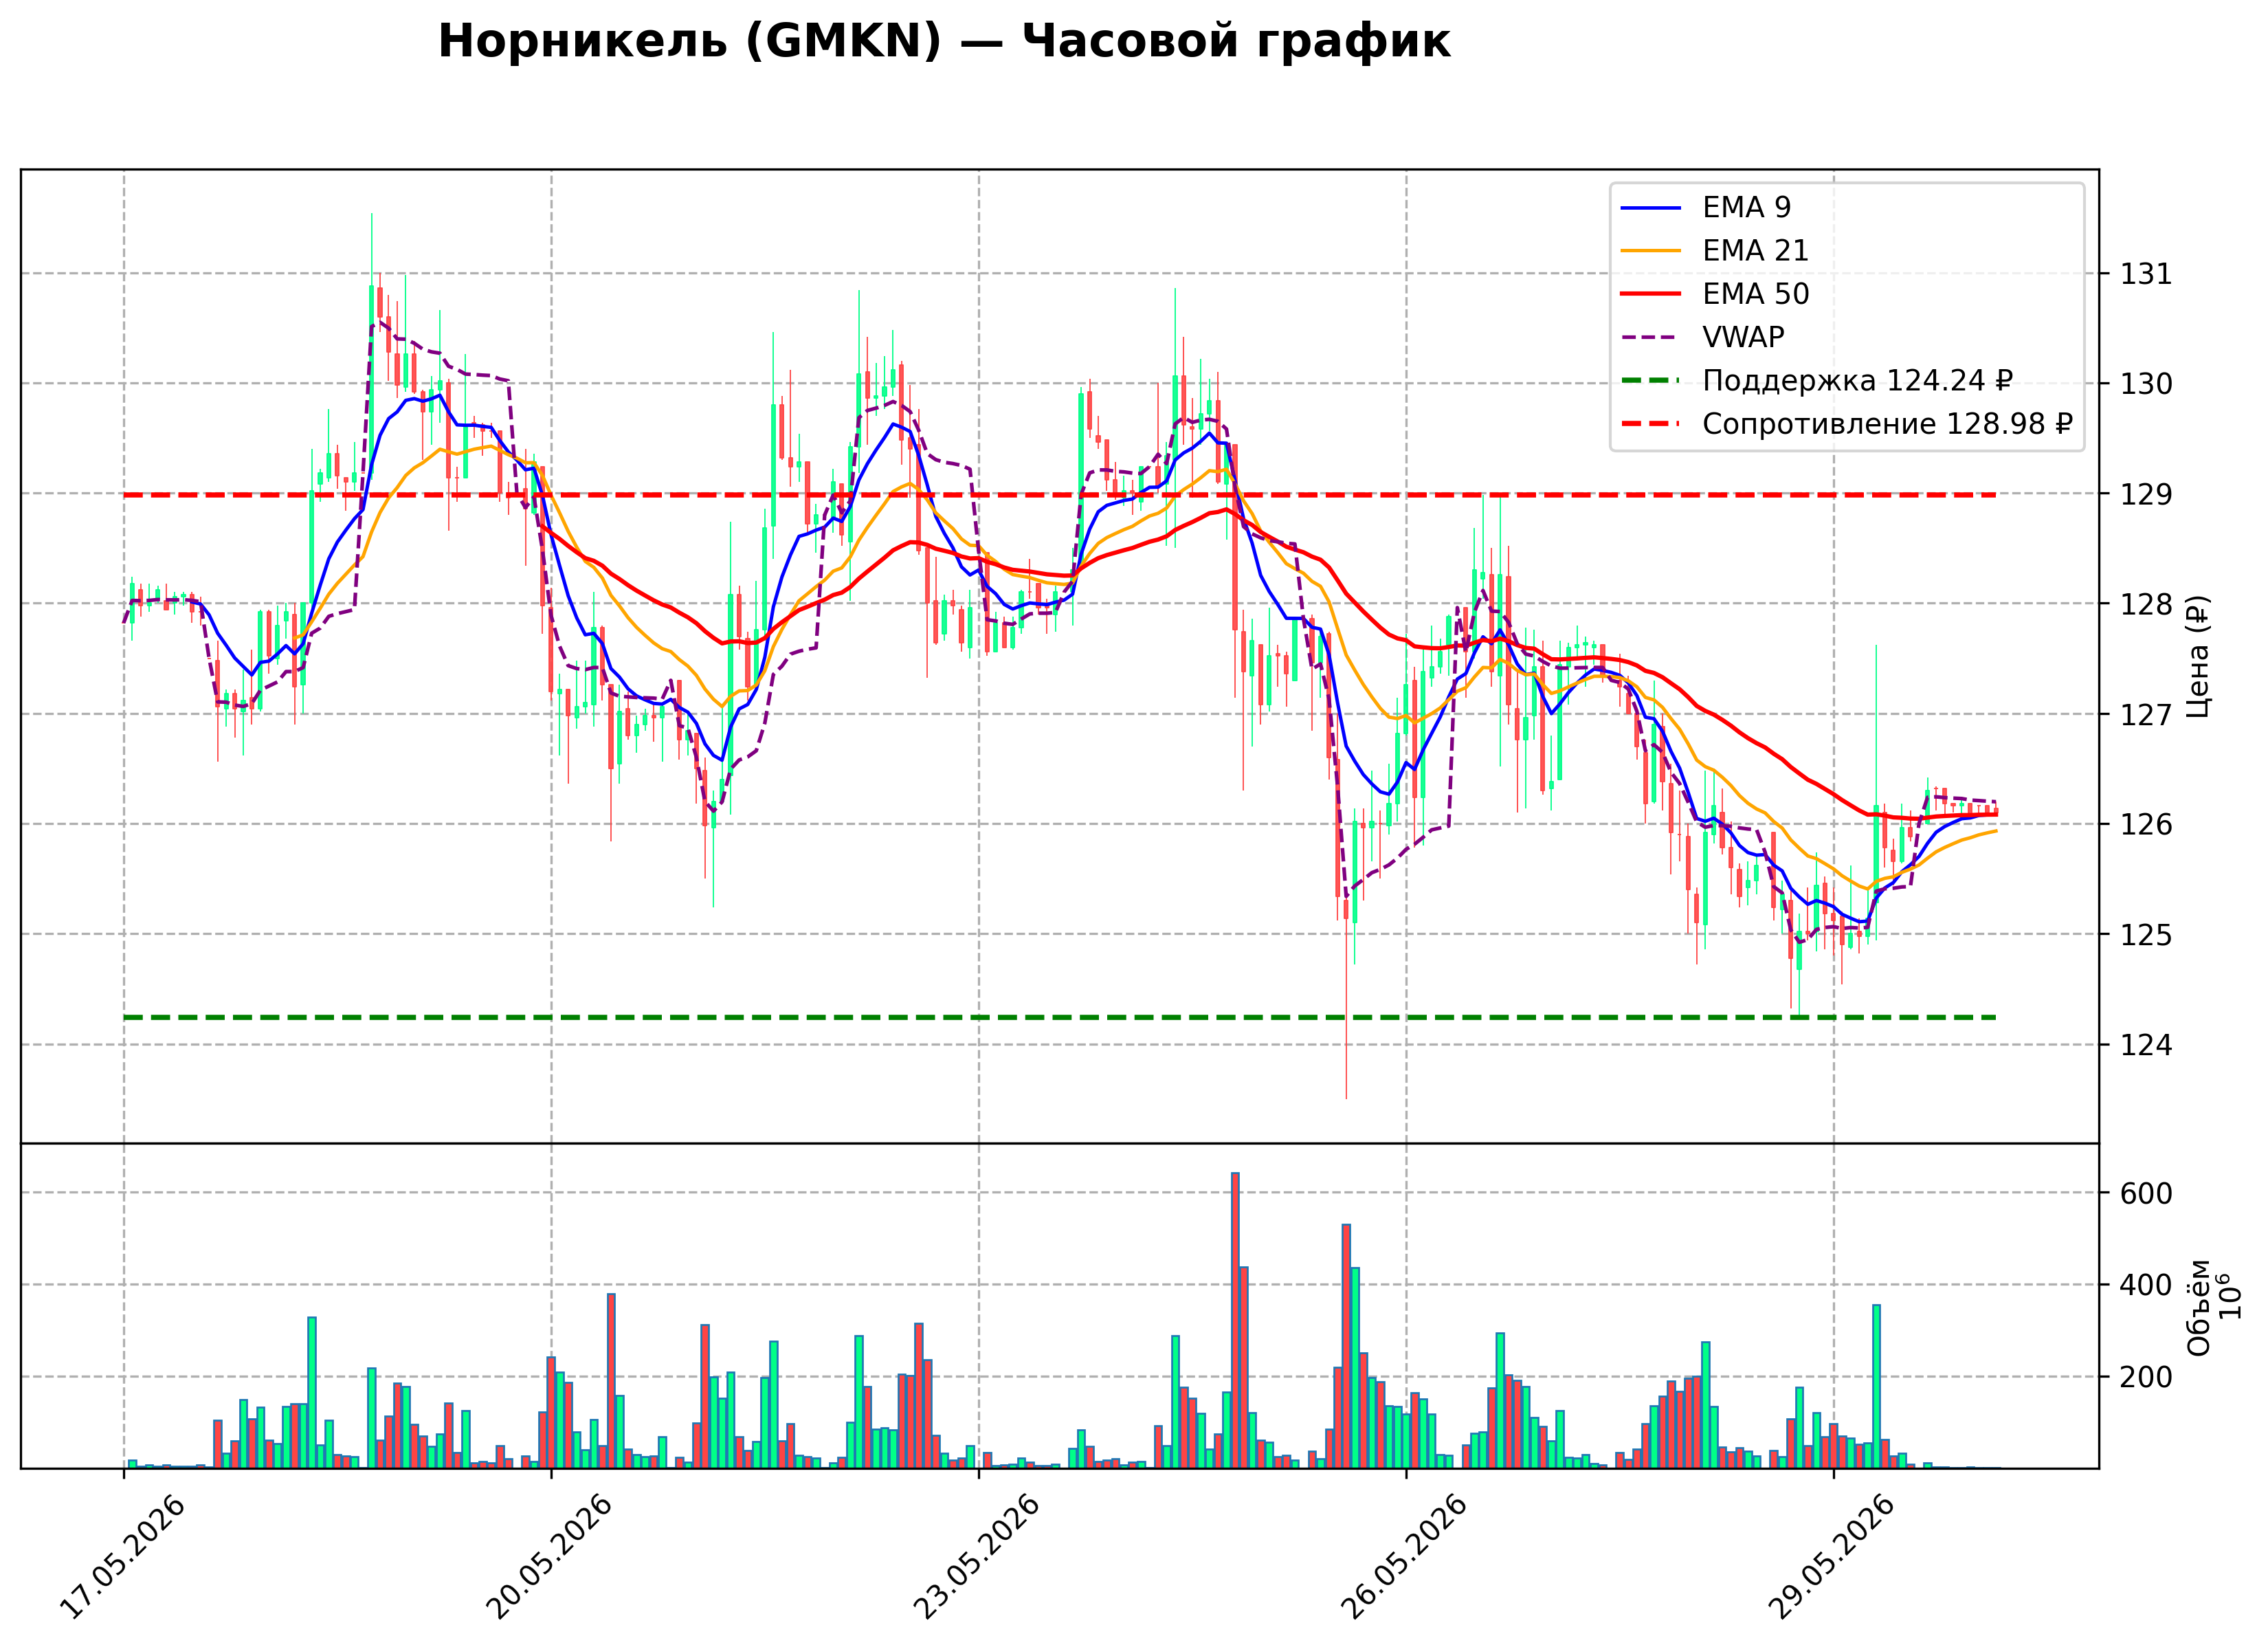Viewport: 2268px width, 1645px height.
Task: Click the volume axis label 400
Action: tap(2146, 1285)
